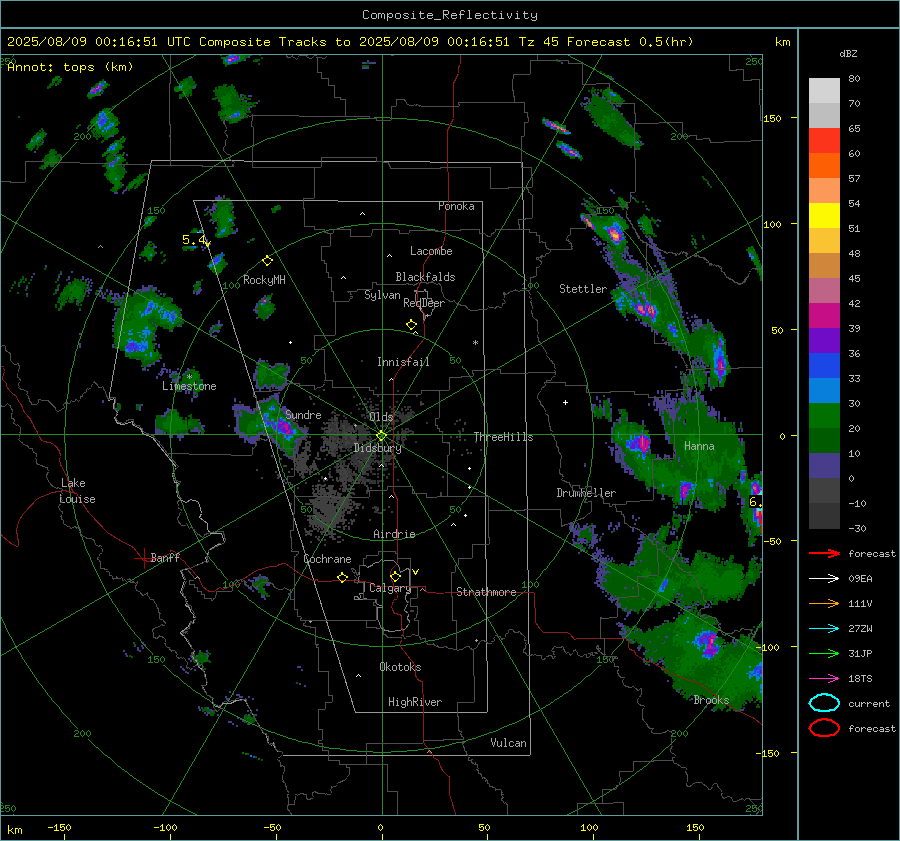The height and width of the screenshot is (841, 900).
Task: Click the magenta 39–42 dBZ swatch
Action: tap(824, 315)
